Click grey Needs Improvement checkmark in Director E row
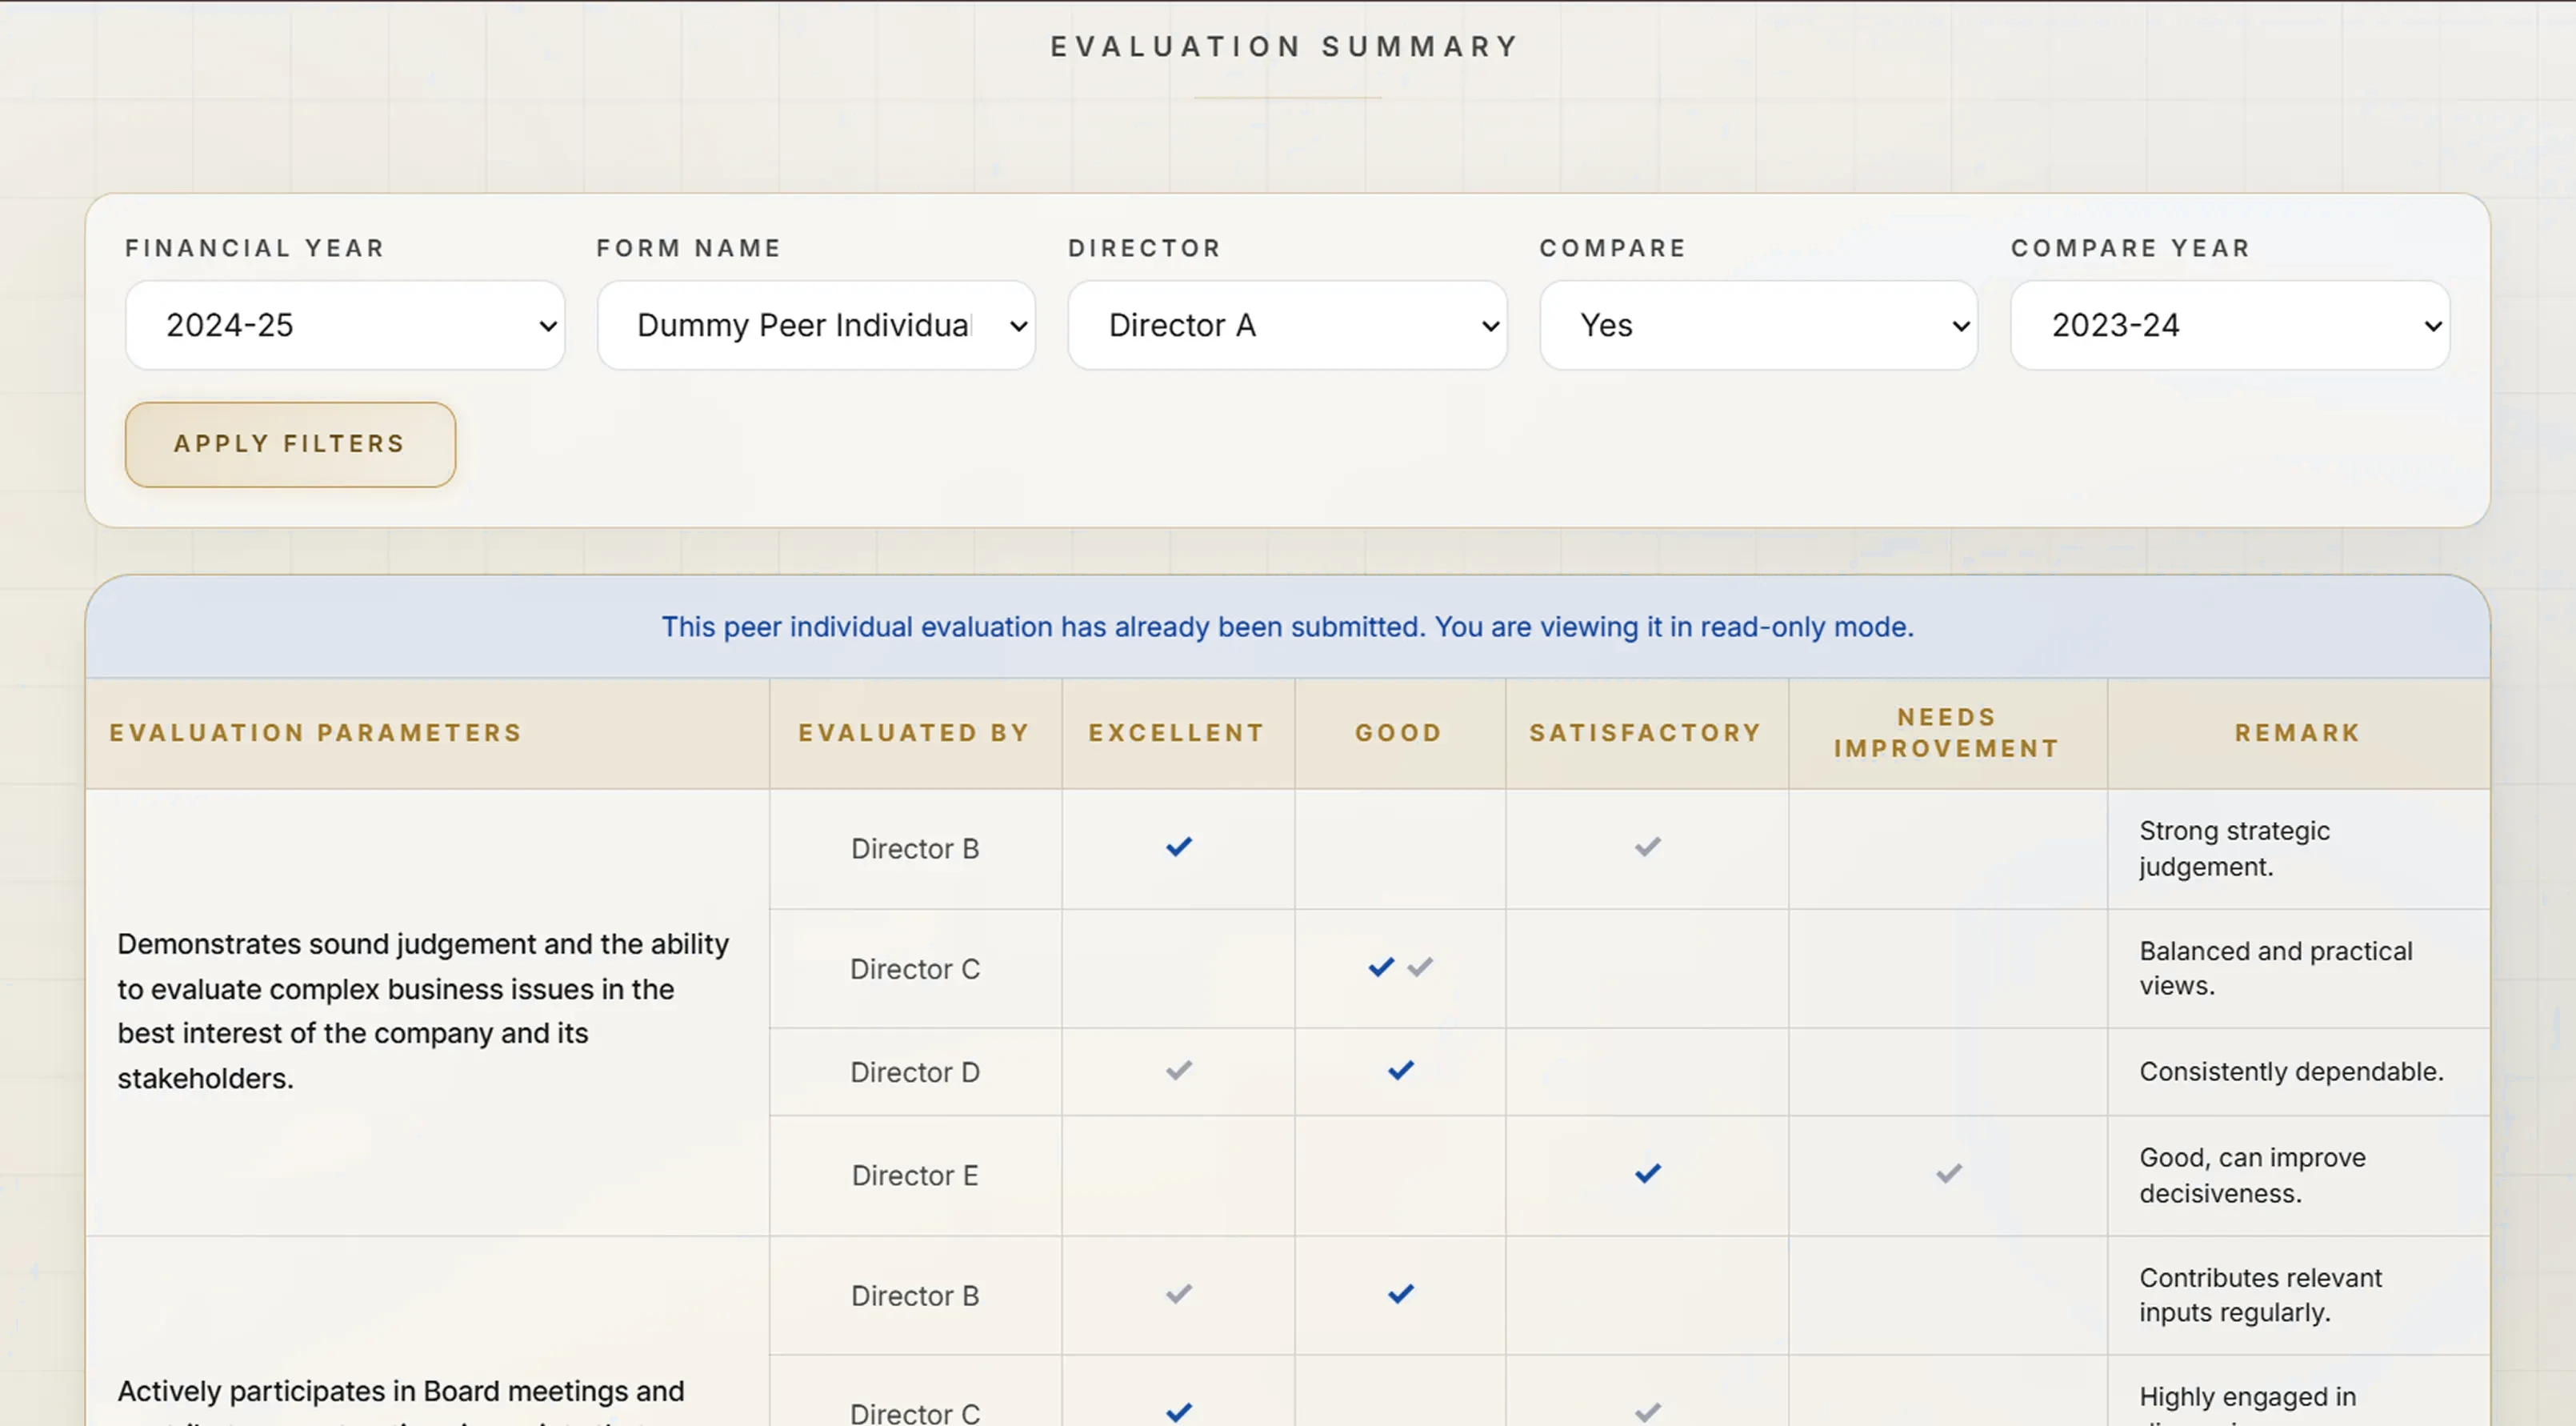2576x1426 pixels. tap(1949, 1174)
